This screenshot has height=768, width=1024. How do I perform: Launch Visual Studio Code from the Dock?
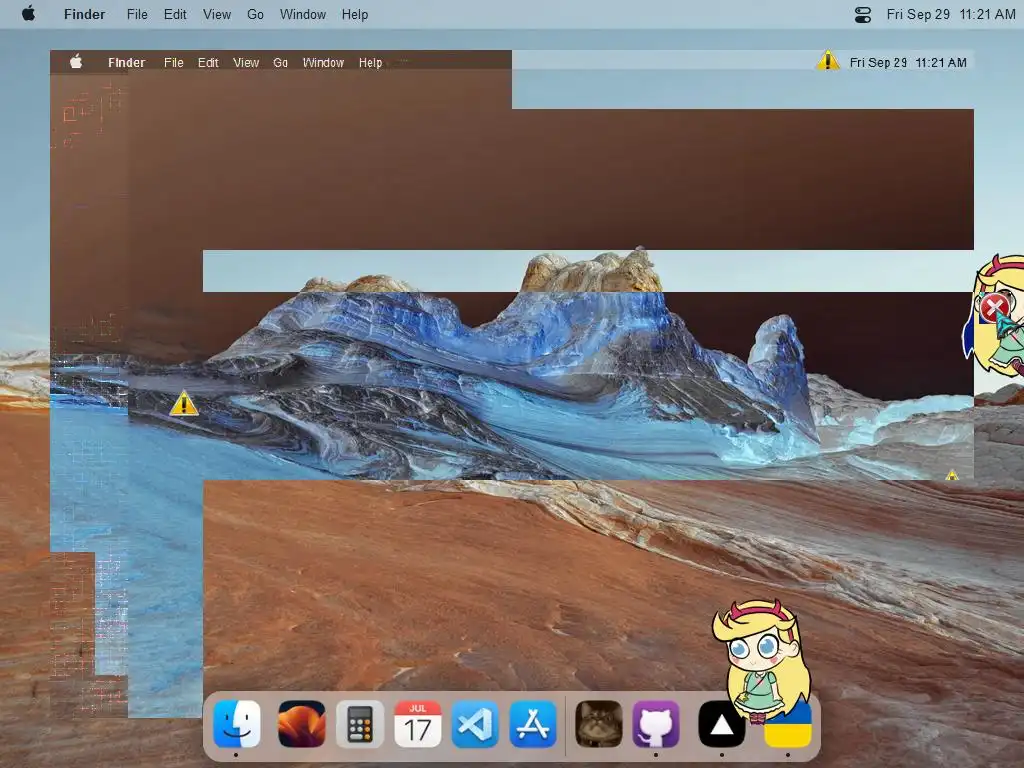tap(475, 724)
